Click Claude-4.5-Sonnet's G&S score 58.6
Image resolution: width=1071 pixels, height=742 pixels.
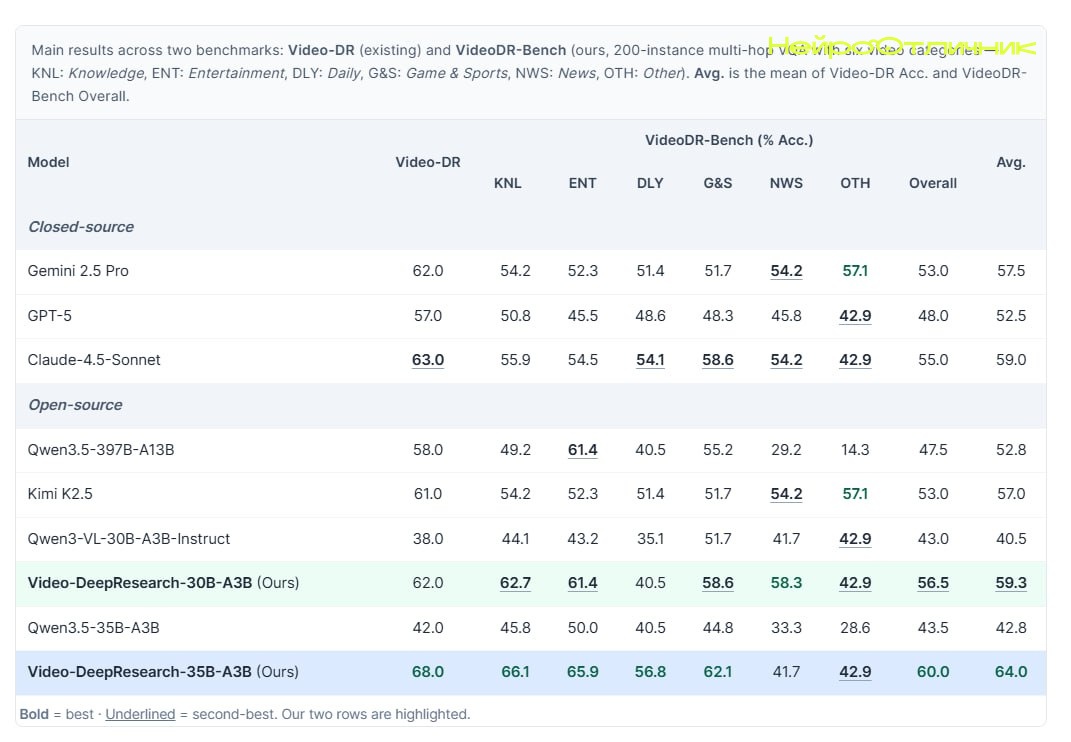click(718, 359)
